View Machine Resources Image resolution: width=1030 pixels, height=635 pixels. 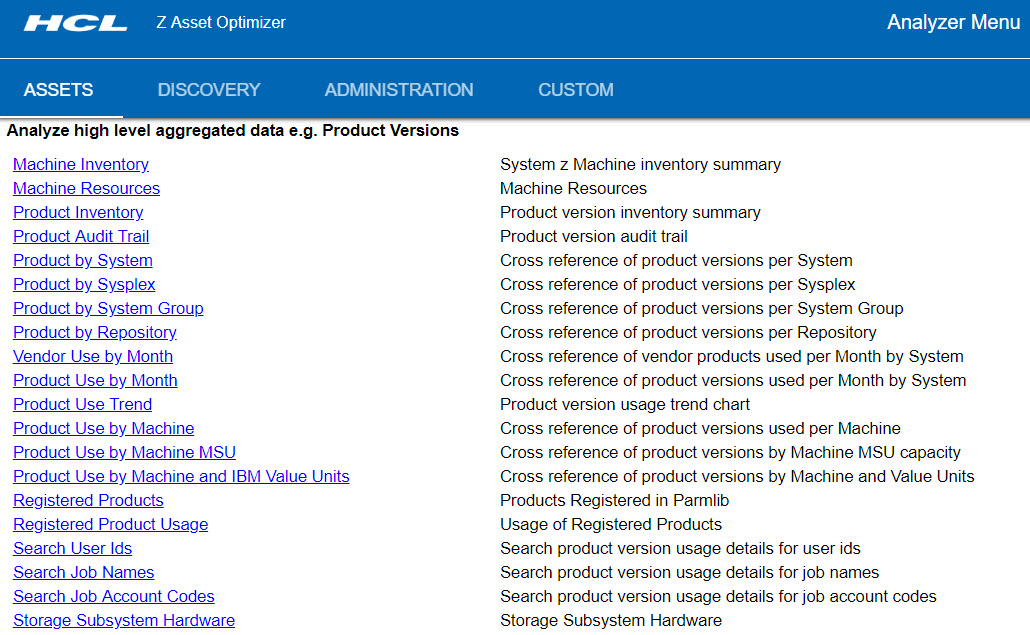click(x=86, y=188)
